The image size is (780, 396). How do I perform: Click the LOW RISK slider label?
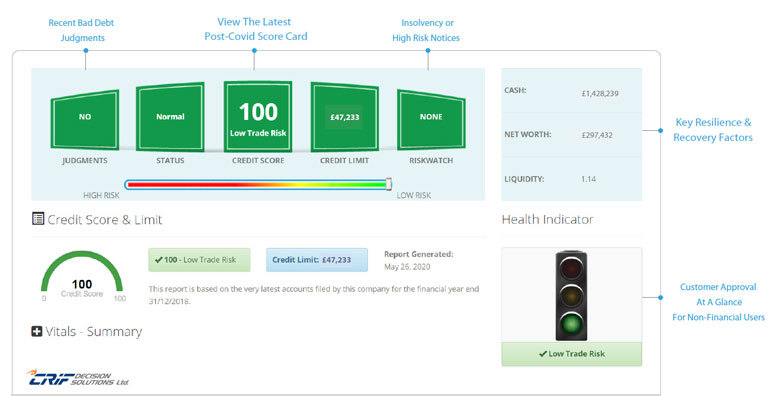point(414,196)
